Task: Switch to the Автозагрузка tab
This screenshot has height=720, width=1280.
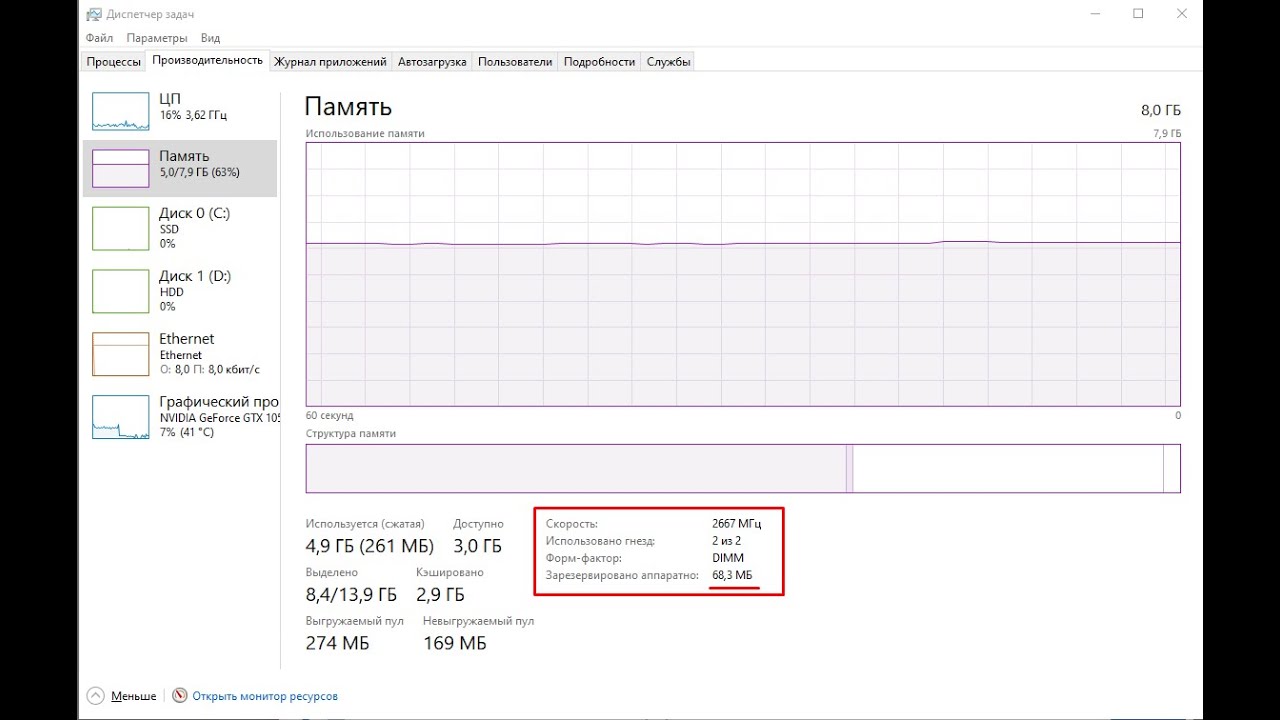Action: click(x=432, y=62)
